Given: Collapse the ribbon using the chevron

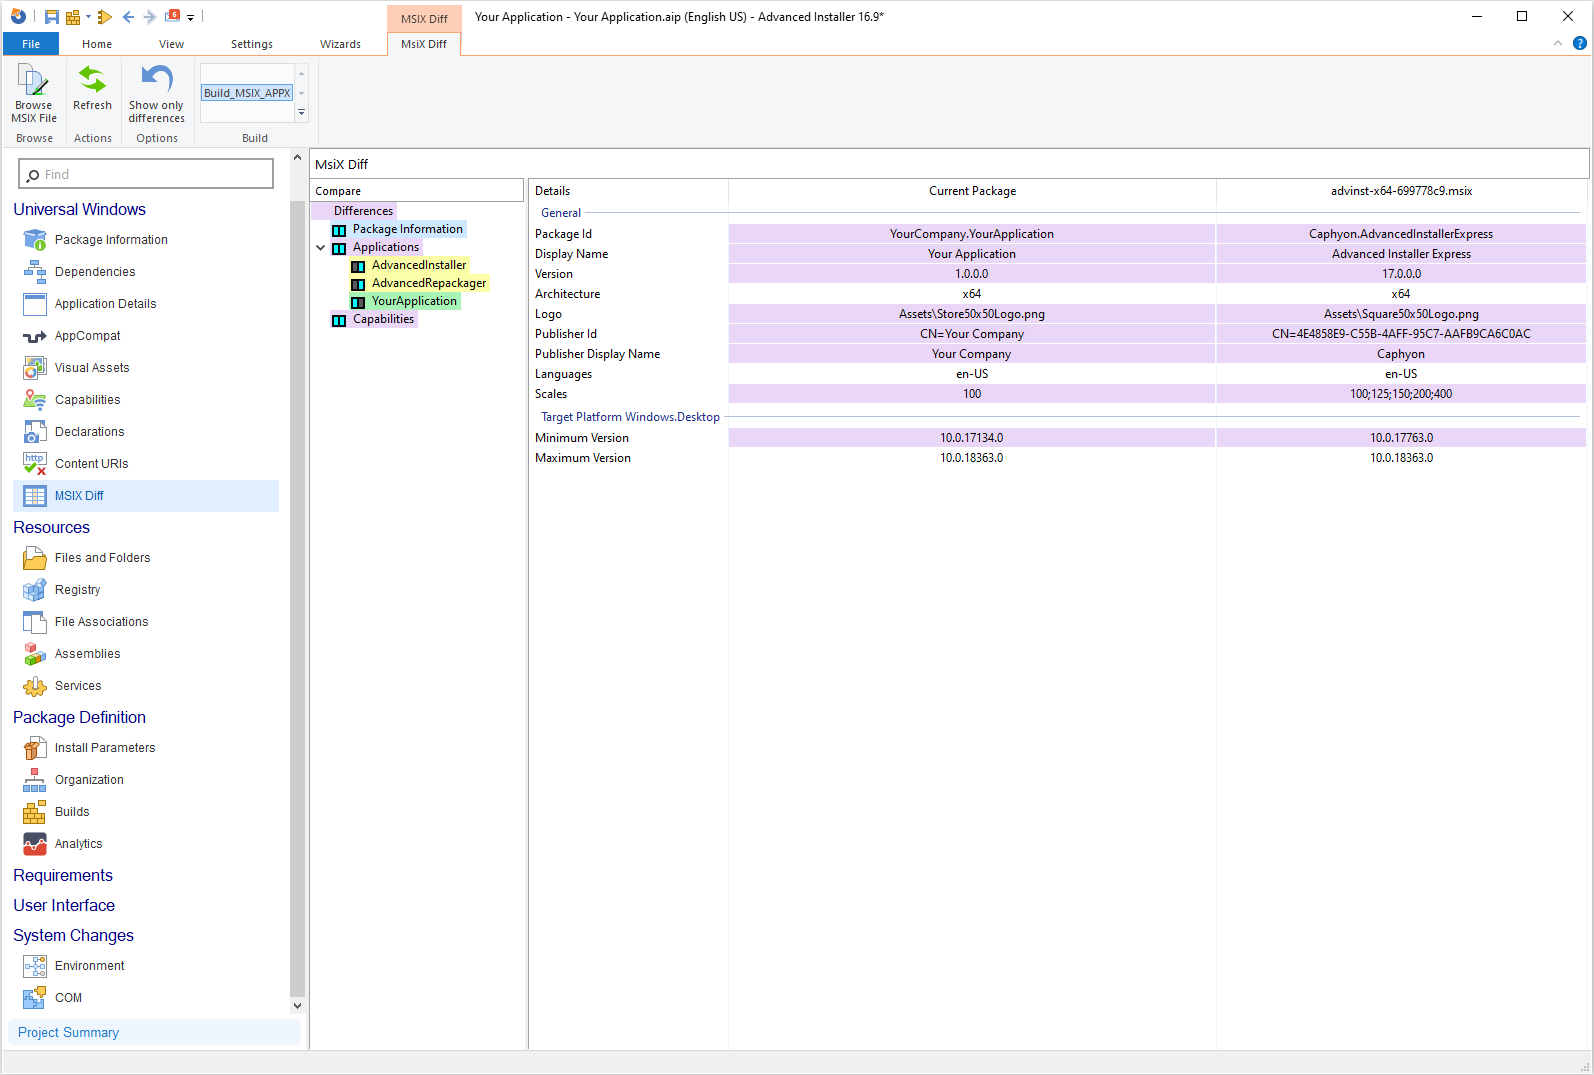Looking at the screenshot, I should (1558, 43).
